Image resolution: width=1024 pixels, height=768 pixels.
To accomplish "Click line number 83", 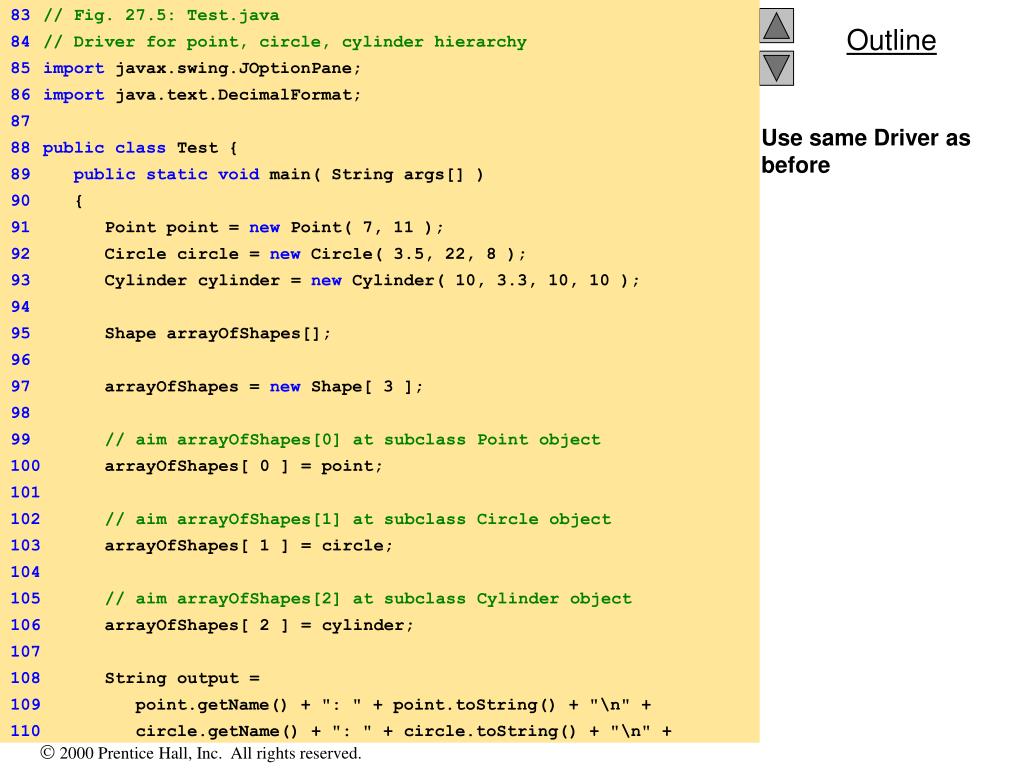I will [x=20, y=15].
